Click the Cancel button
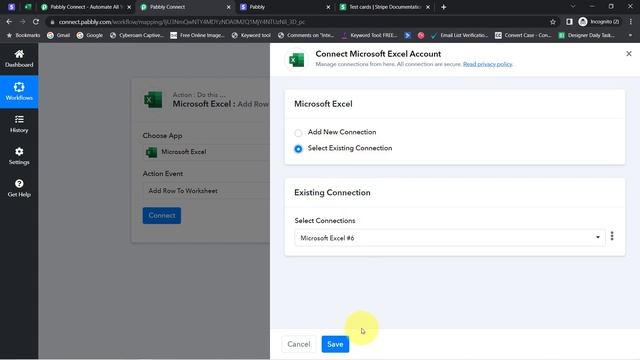 tap(299, 344)
